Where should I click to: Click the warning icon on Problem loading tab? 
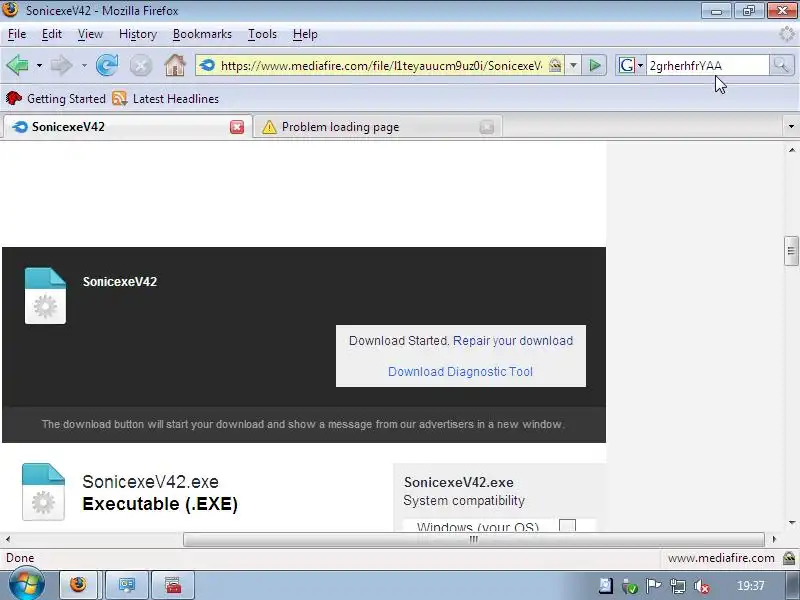(x=269, y=127)
